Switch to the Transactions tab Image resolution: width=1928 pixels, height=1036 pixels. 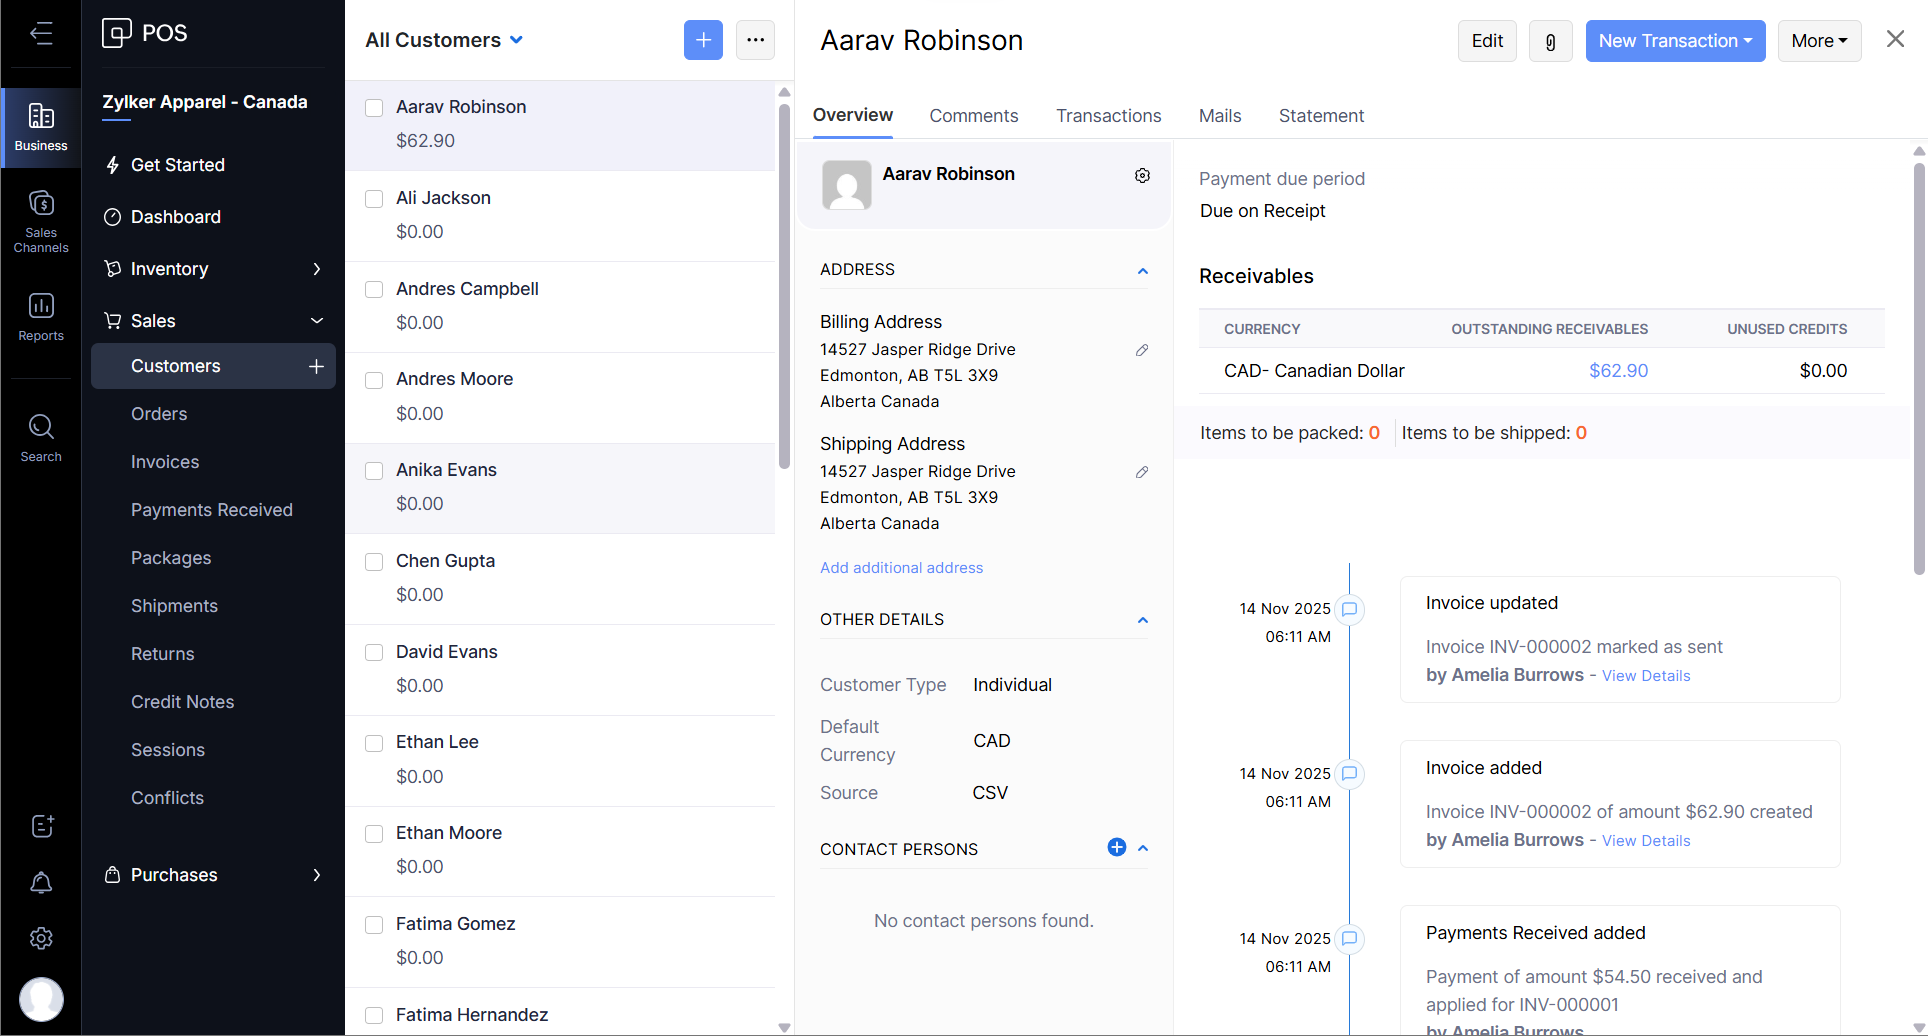click(x=1108, y=116)
